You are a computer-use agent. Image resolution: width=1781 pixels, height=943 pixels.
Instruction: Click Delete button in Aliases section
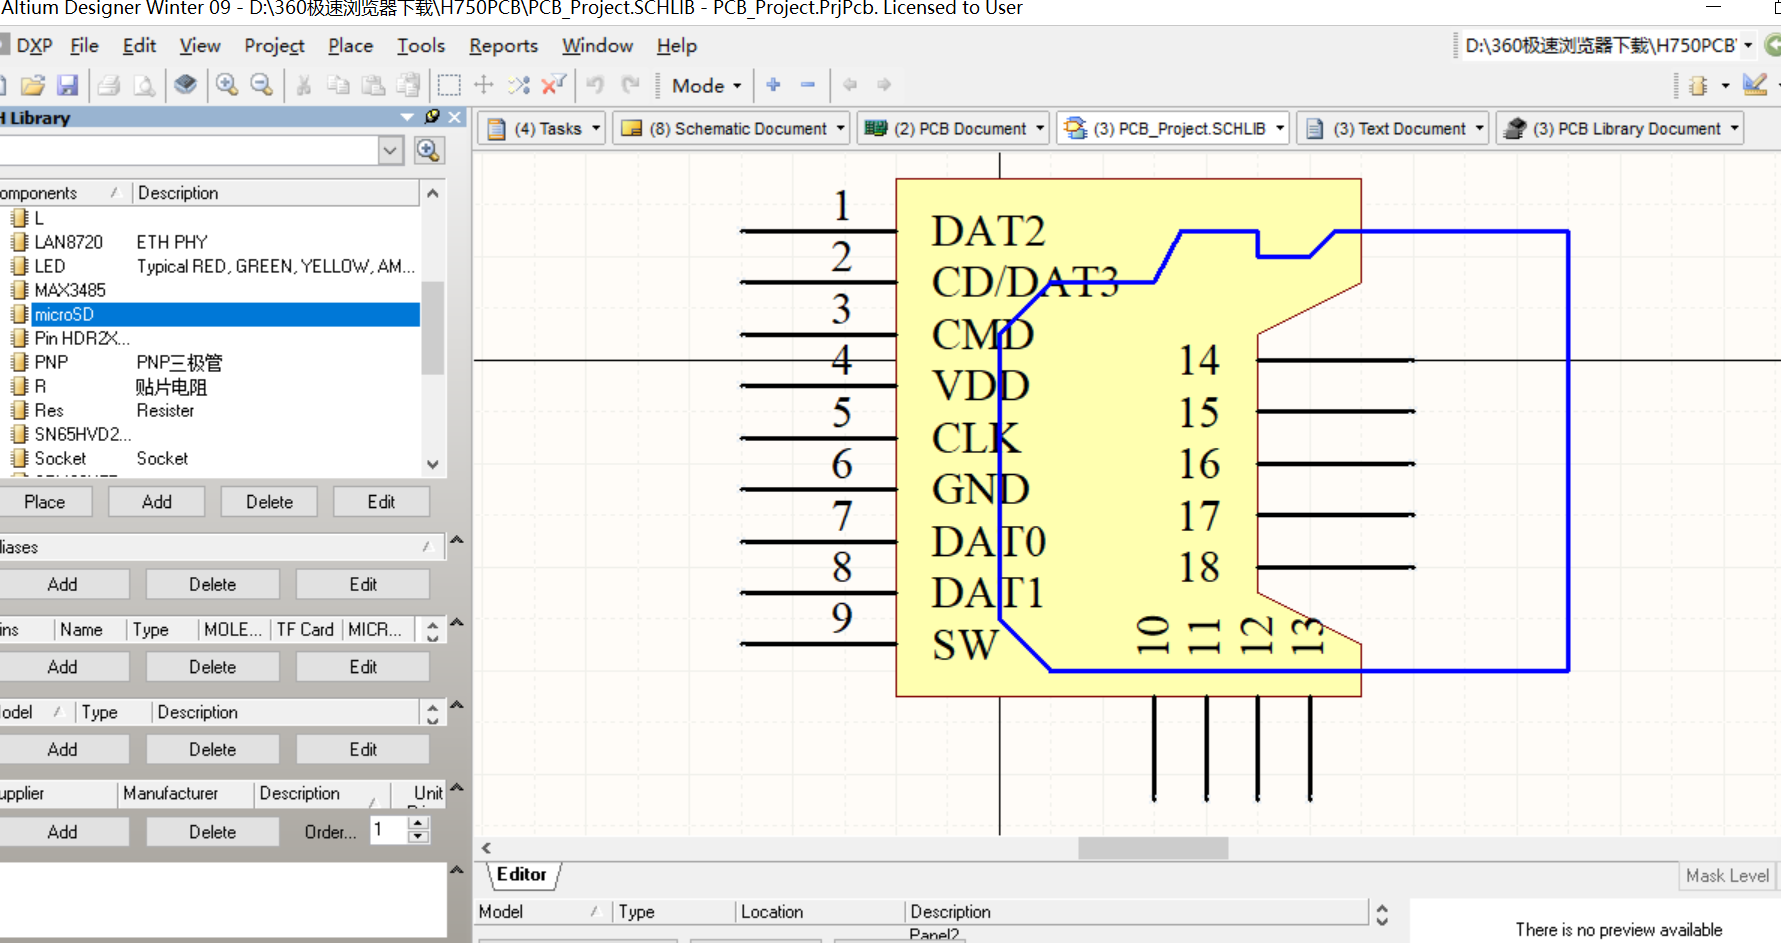pos(213,585)
